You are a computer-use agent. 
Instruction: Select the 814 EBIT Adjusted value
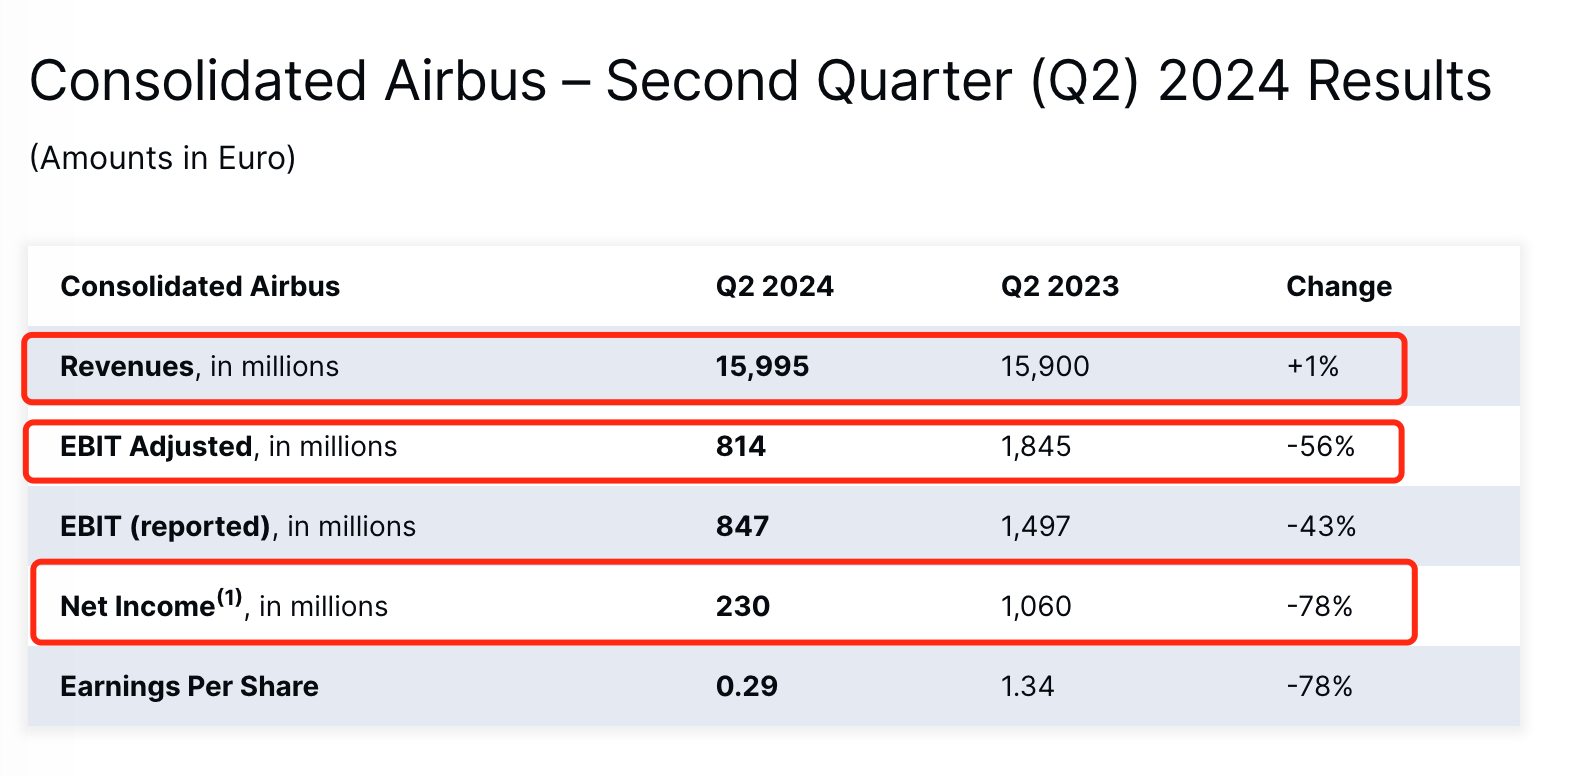pos(740,447)
